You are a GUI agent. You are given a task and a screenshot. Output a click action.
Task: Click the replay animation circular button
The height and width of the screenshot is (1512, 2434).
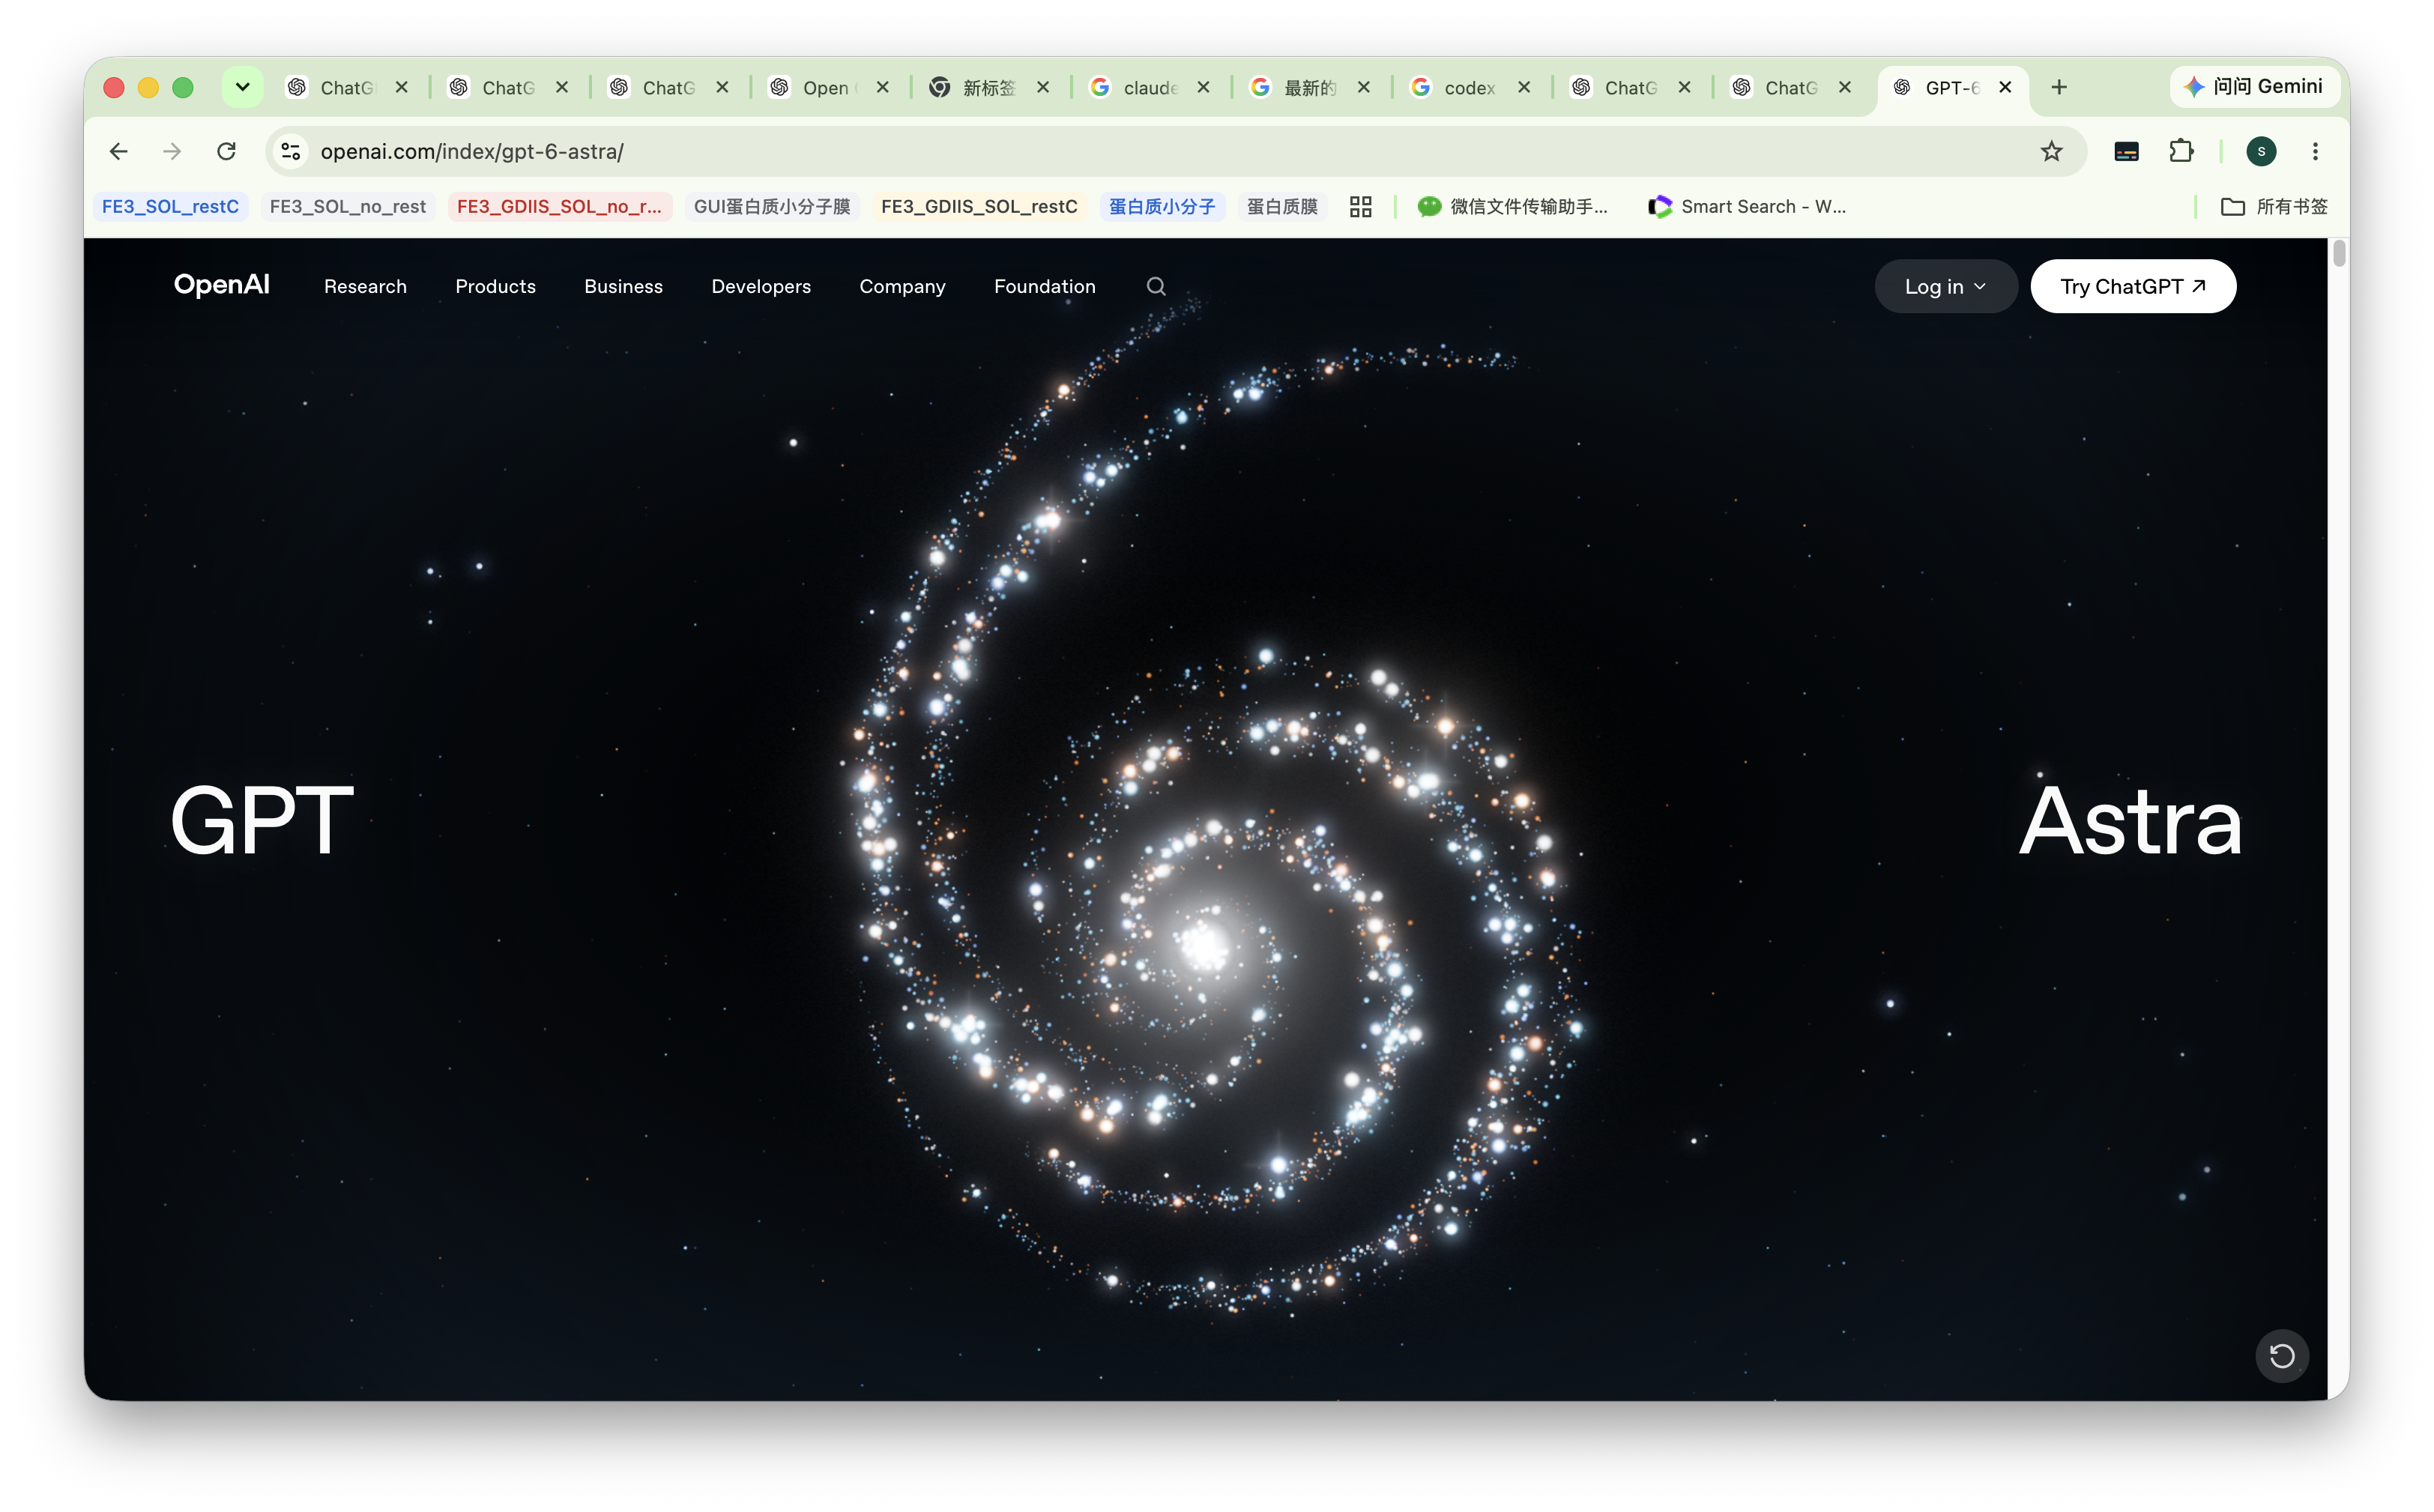tap(2281, 1356)
